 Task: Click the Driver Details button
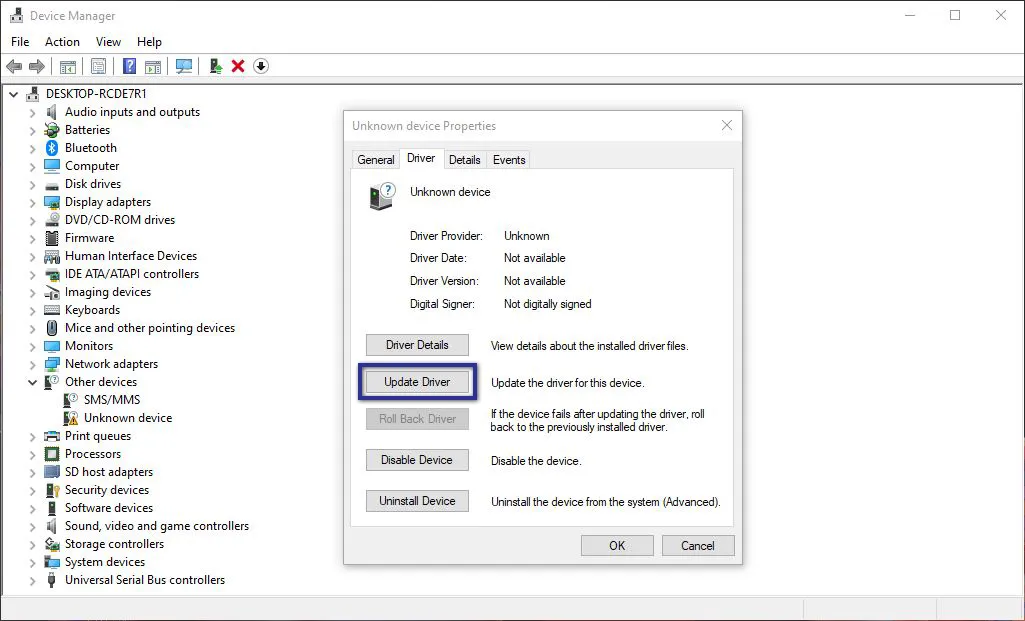tap(417, 344)
